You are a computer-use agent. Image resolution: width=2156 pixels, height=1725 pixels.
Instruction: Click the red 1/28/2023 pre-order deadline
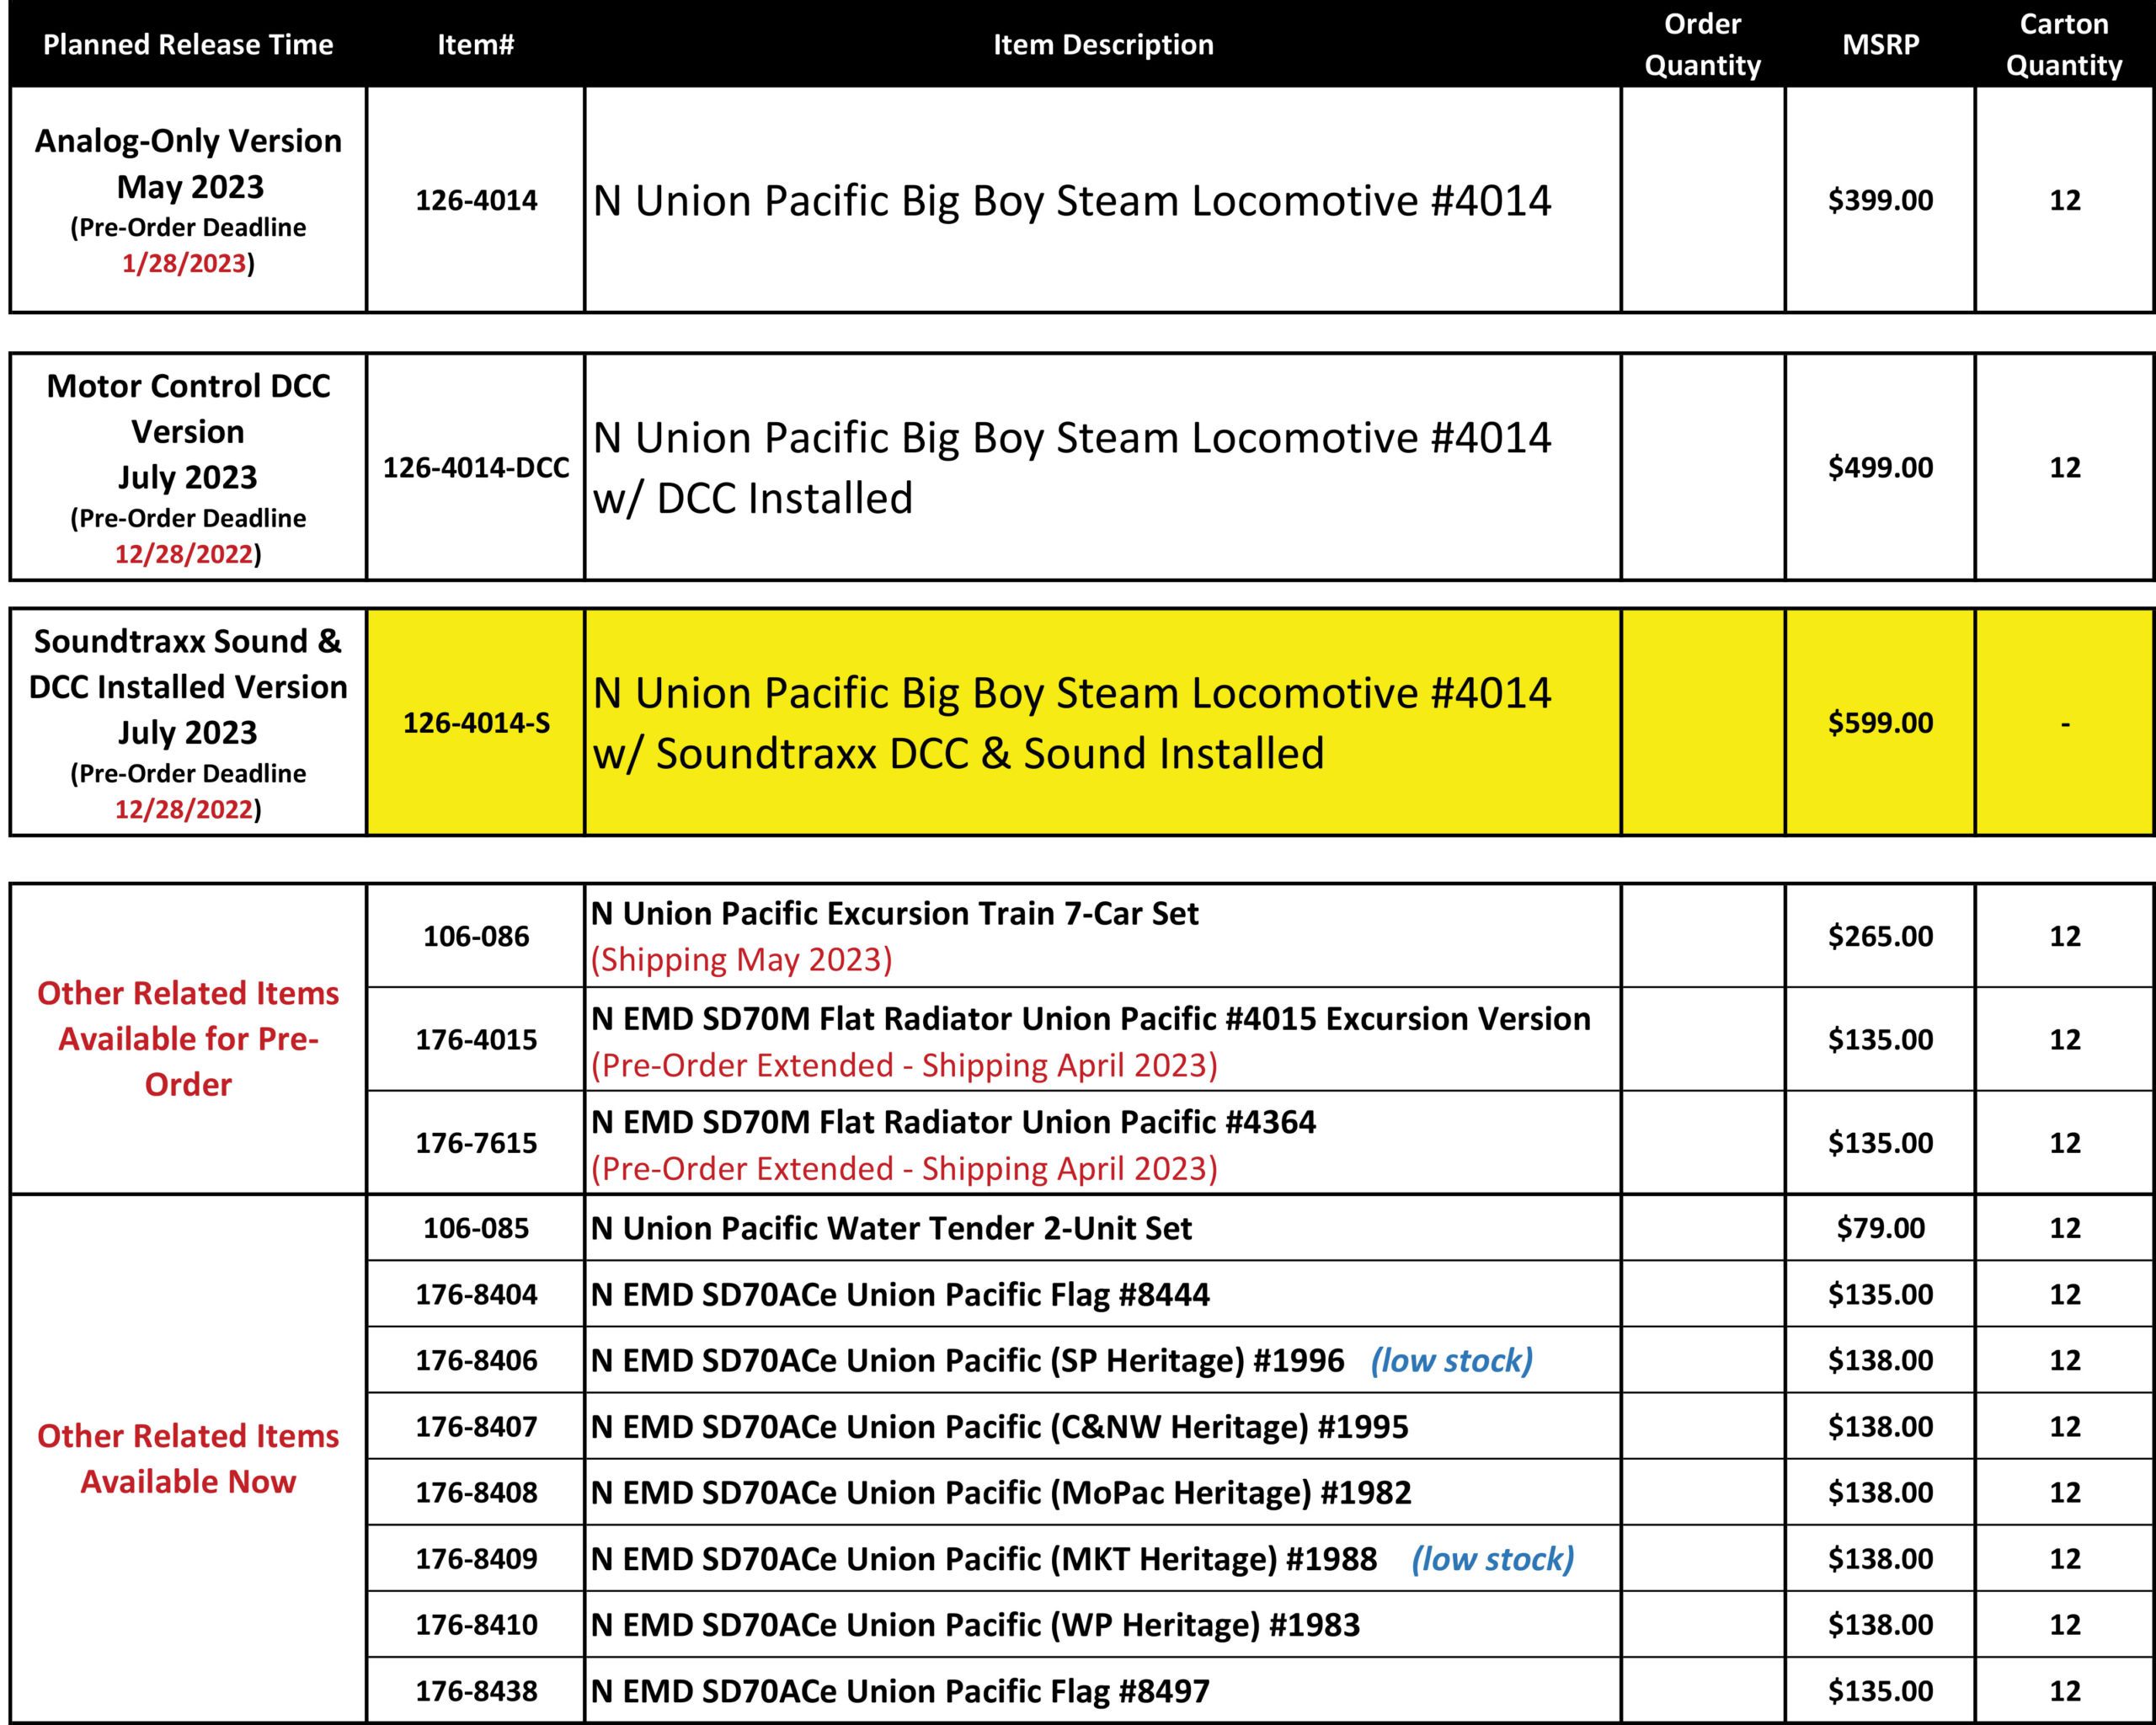[184, 263]
